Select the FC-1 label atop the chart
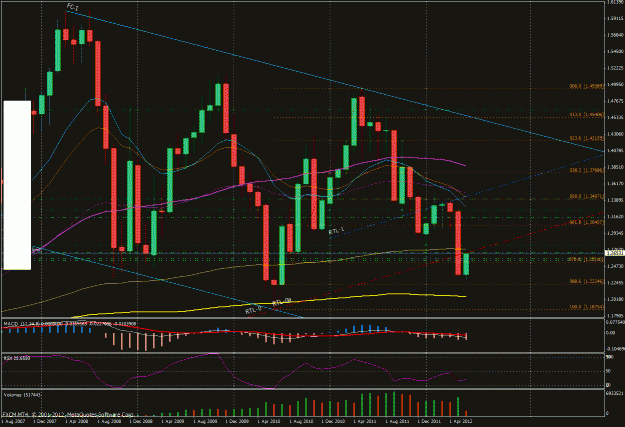Viewport: 625px width, 427px height. 72,6
